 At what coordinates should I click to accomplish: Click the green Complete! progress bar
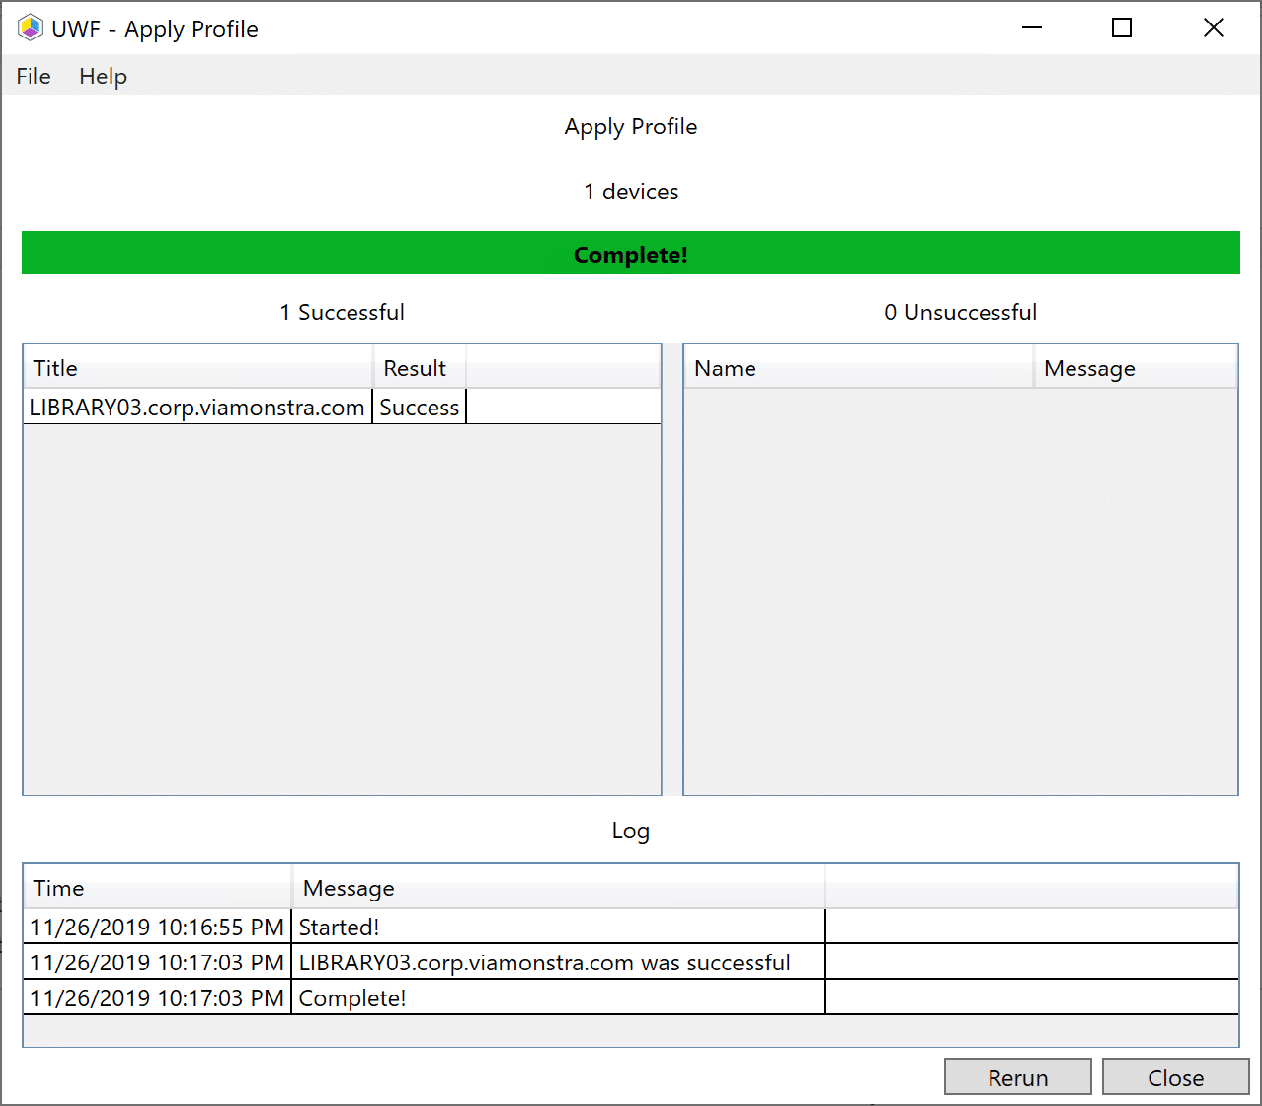630,253
